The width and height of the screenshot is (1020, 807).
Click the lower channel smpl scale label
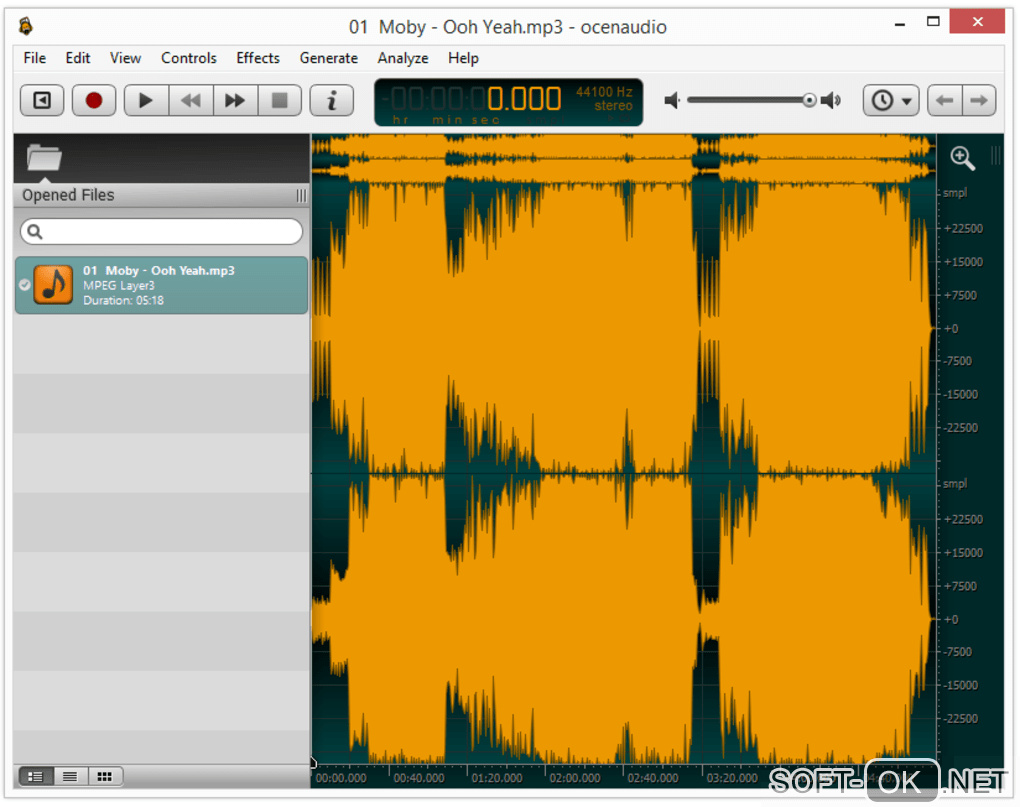tap(955, 484)
